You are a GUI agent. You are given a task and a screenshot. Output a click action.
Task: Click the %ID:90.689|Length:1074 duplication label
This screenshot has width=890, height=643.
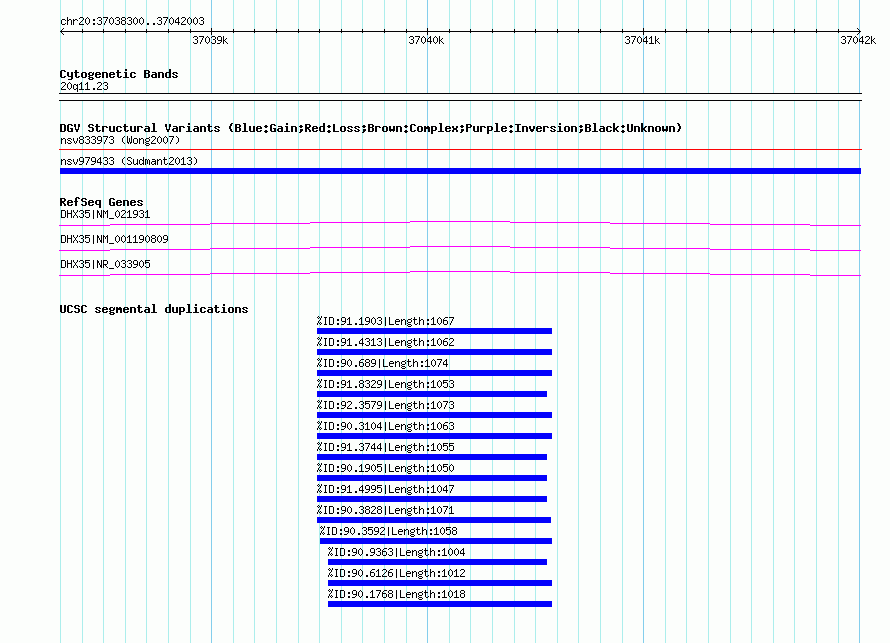(383, 363)
